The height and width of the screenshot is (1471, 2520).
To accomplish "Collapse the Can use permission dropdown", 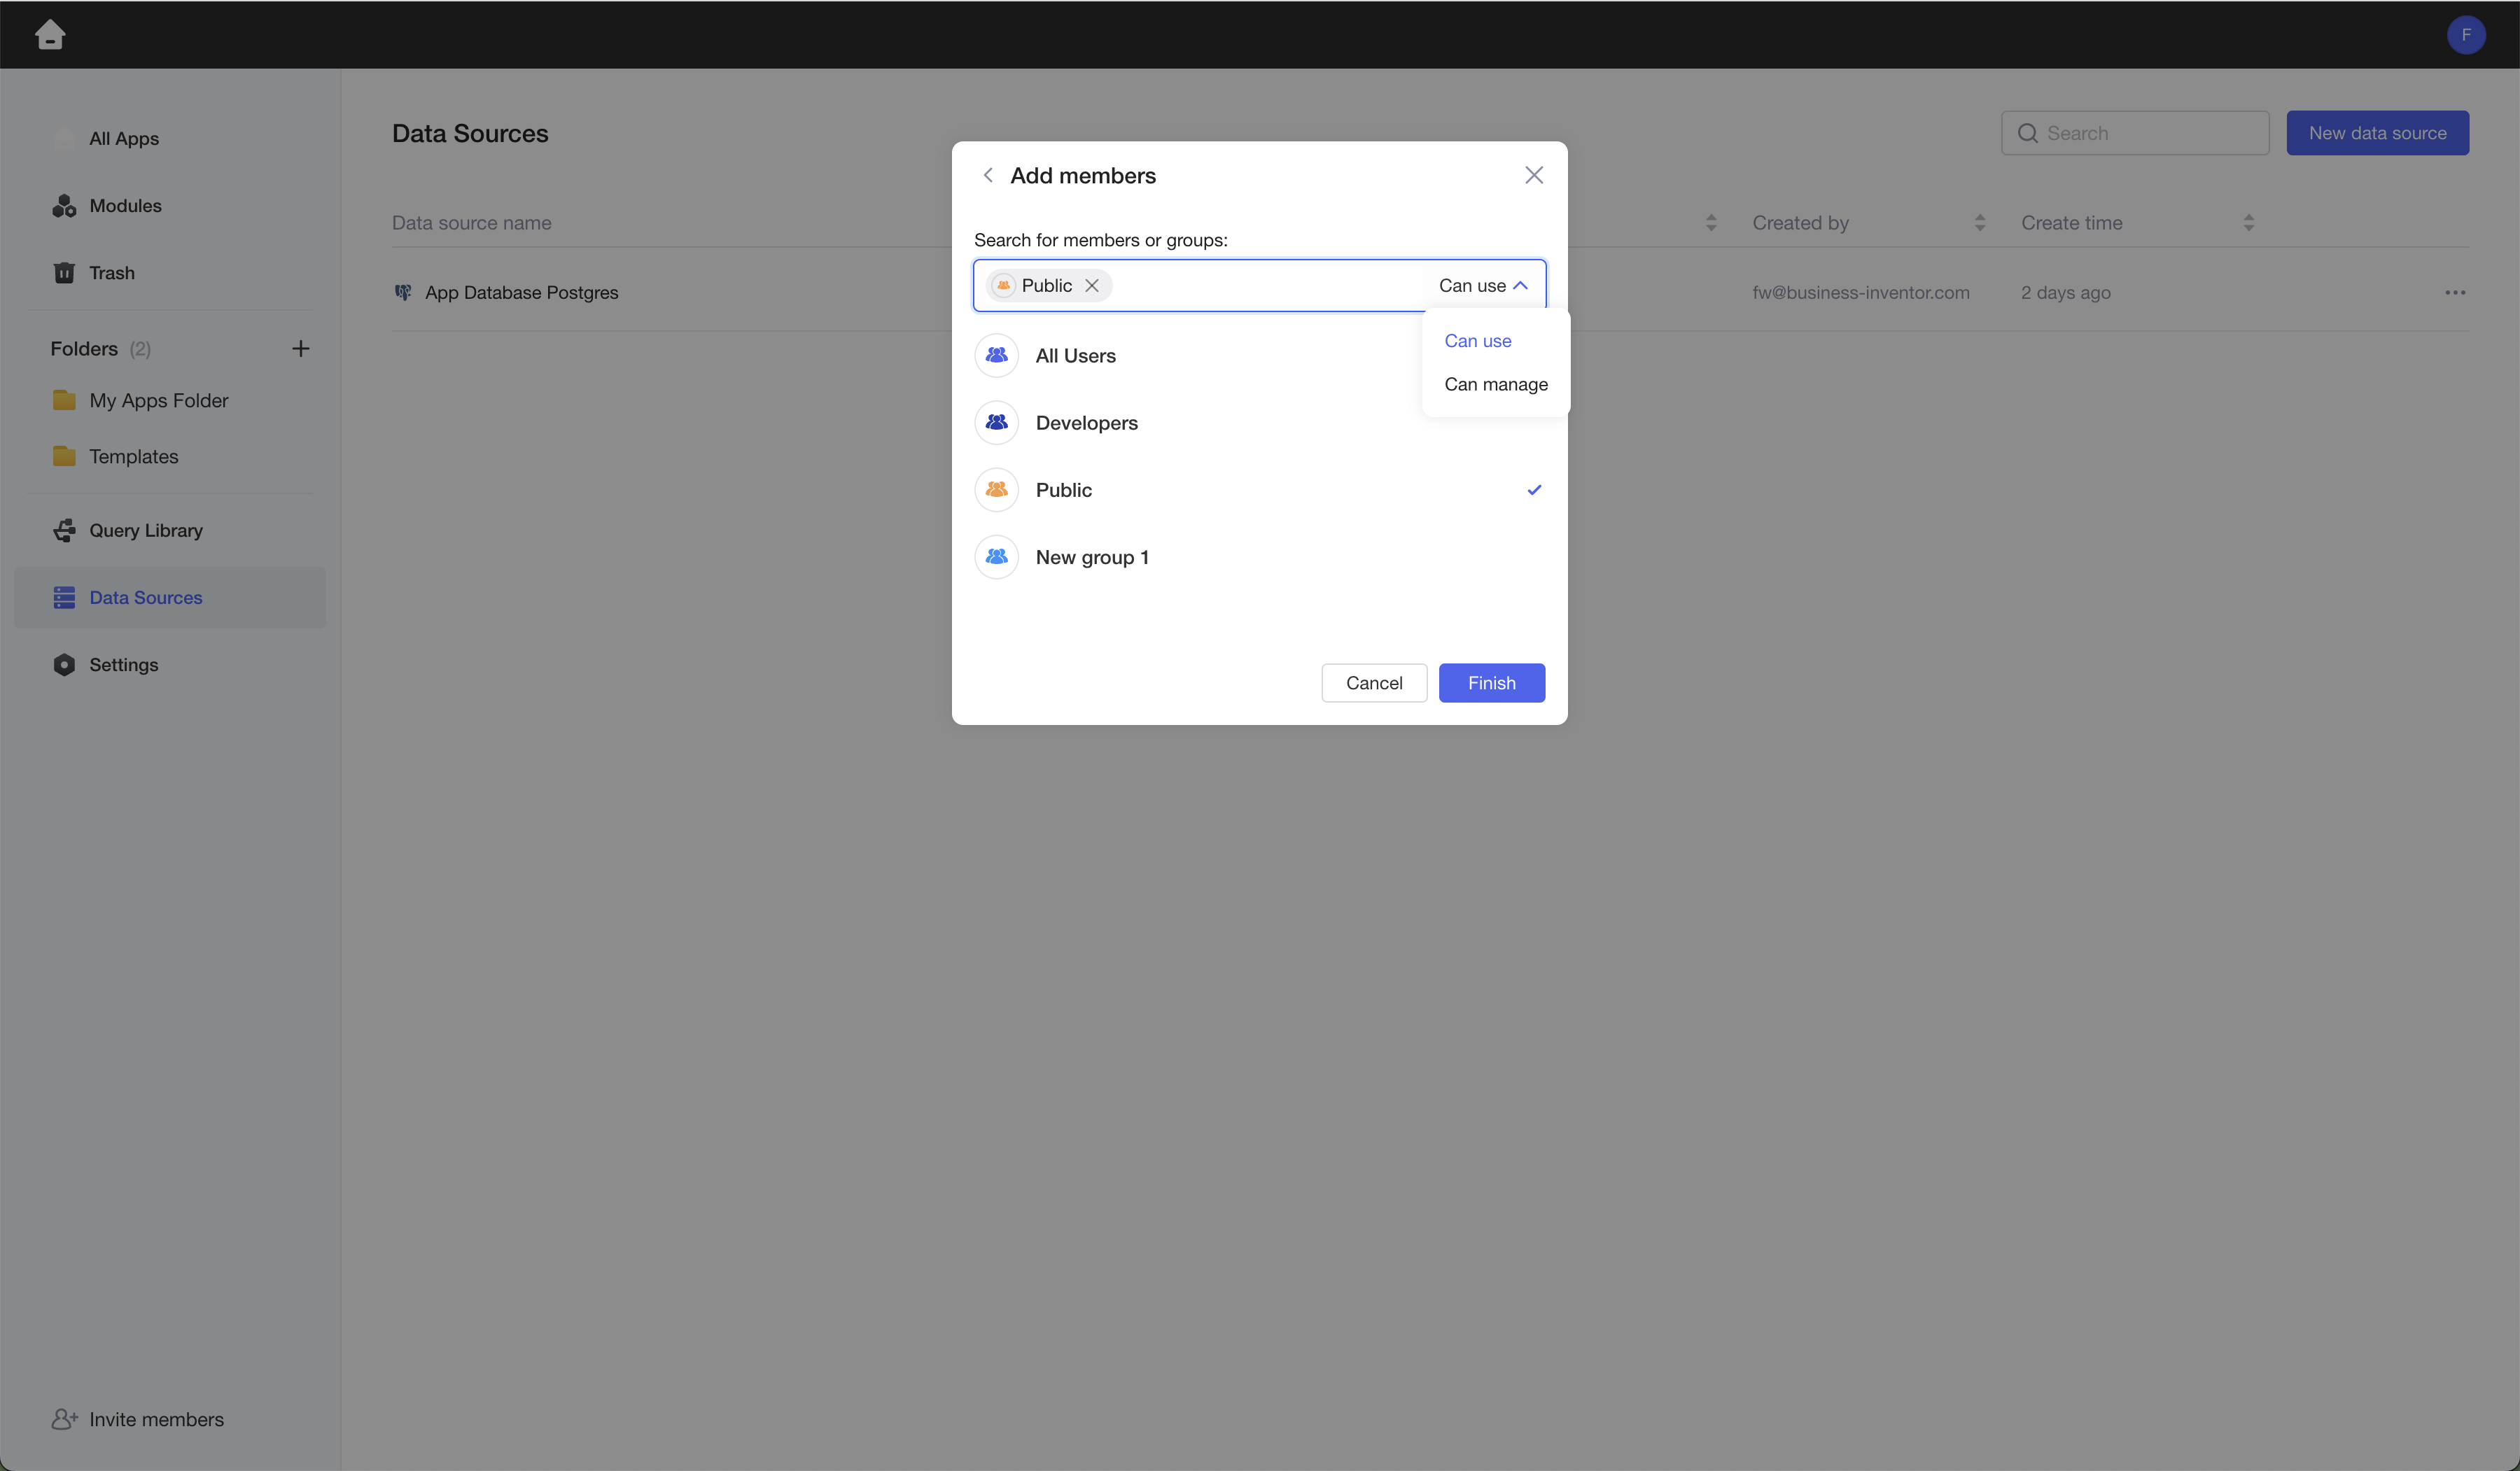I will (x=1483, y=286).
